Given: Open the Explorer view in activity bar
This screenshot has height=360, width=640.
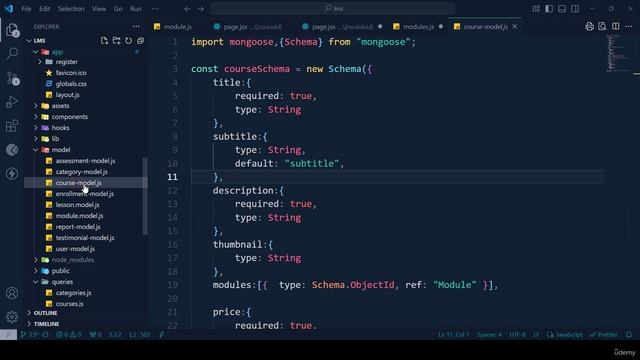Looking at the screenshot, I should coord(12,30).
